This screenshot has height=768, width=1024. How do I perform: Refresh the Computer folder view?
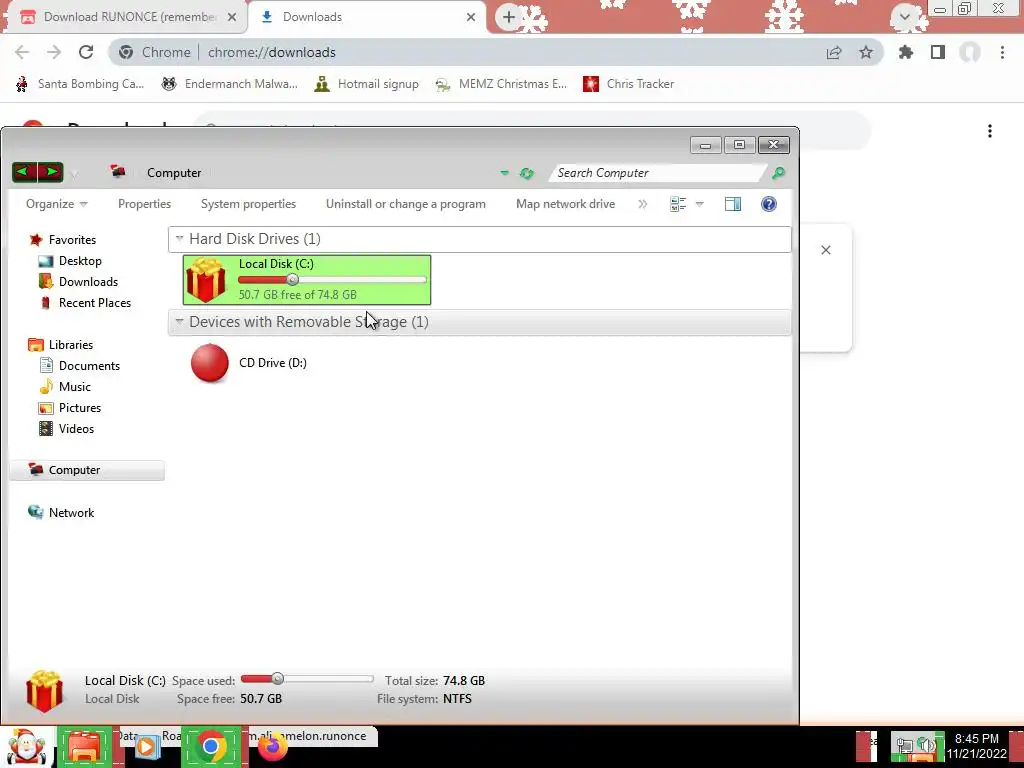coord(526,173)
